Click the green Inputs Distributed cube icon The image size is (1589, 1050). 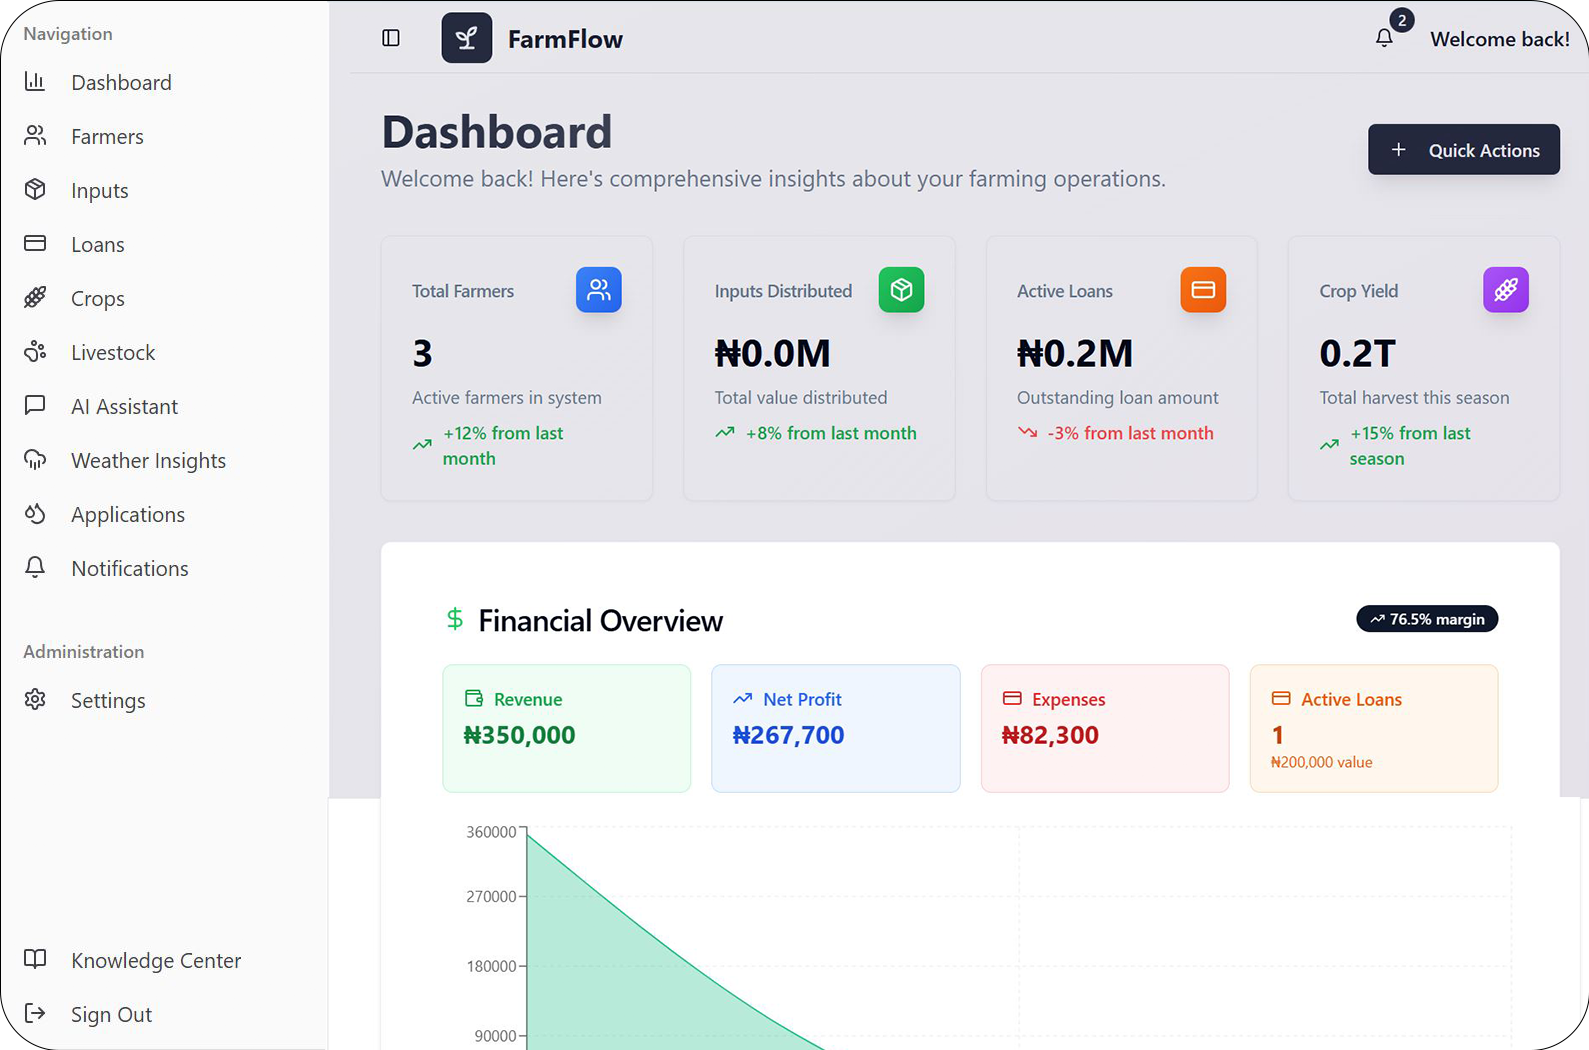pos(901,290)
